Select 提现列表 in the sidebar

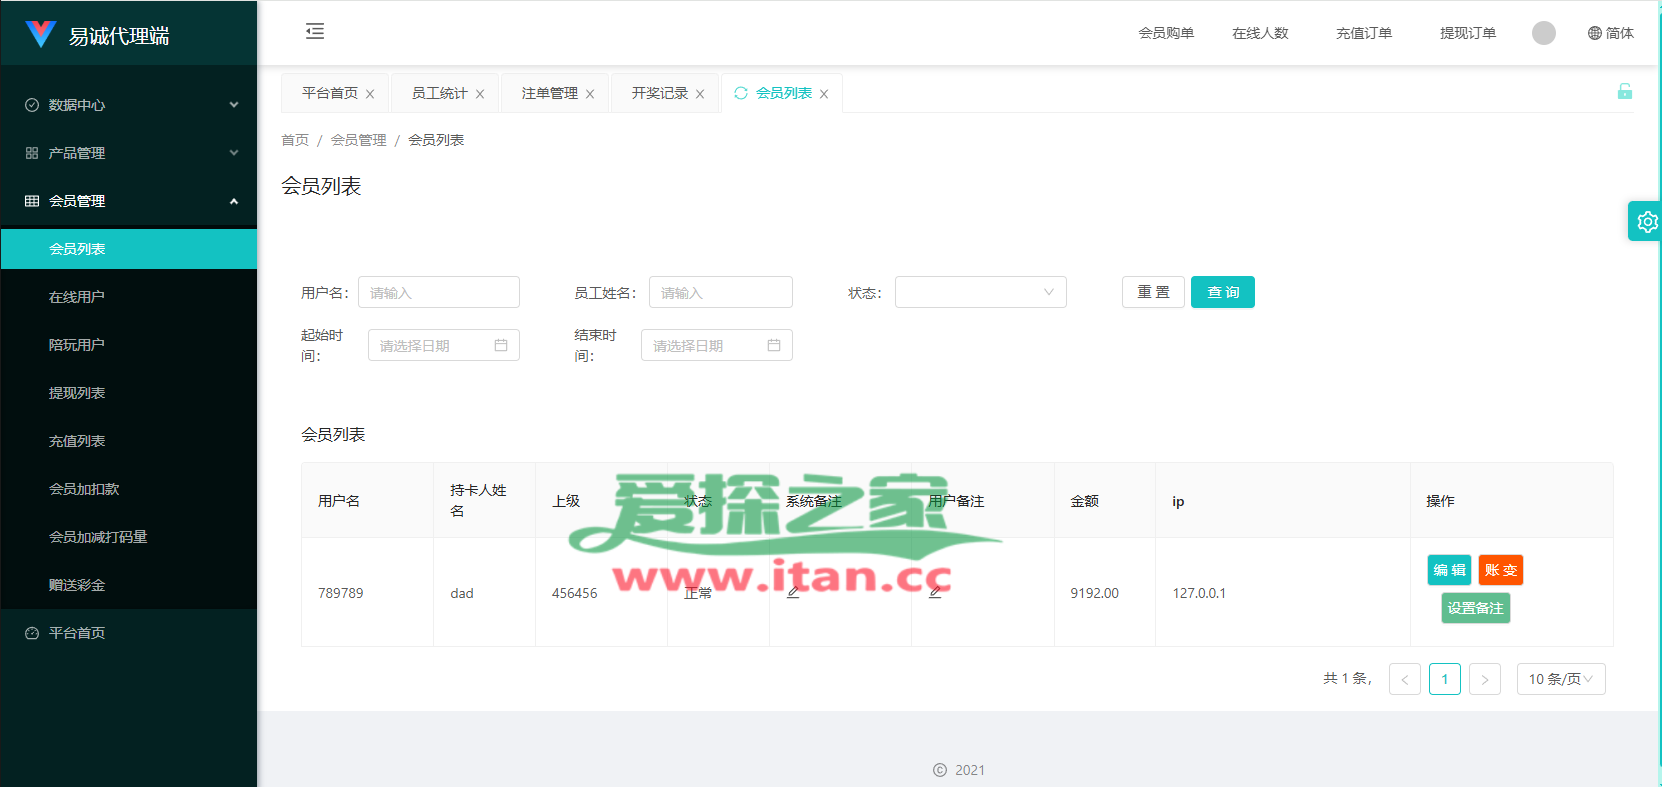pyautogui.click(x=77, y=393)
